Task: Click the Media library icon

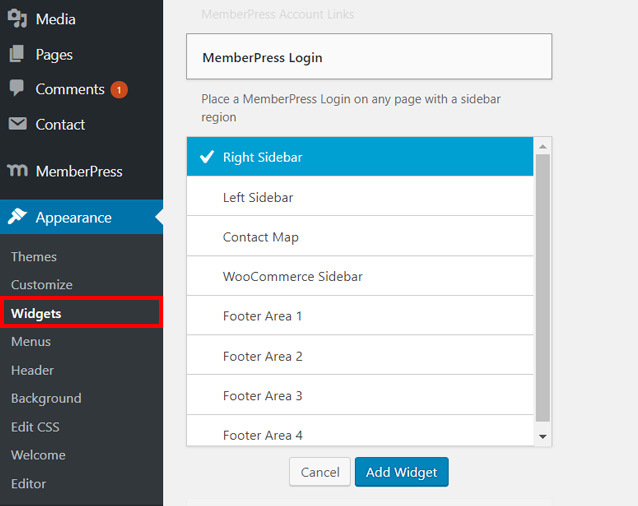Action: pos(17,19)
